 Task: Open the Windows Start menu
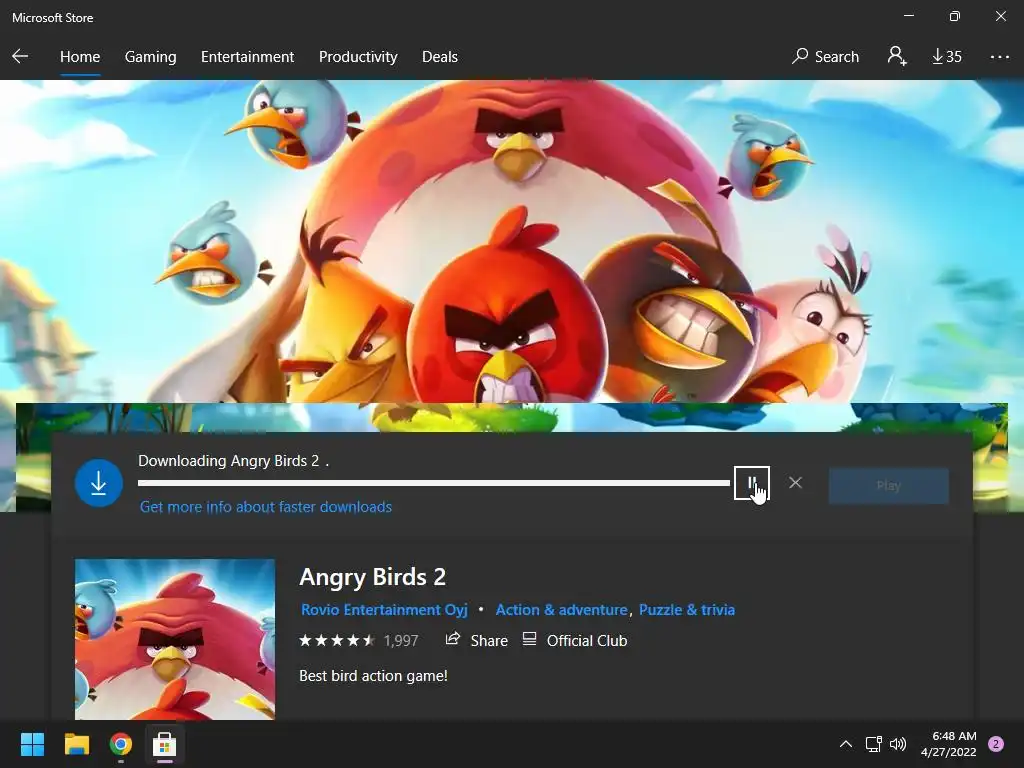tap(32, 744)
